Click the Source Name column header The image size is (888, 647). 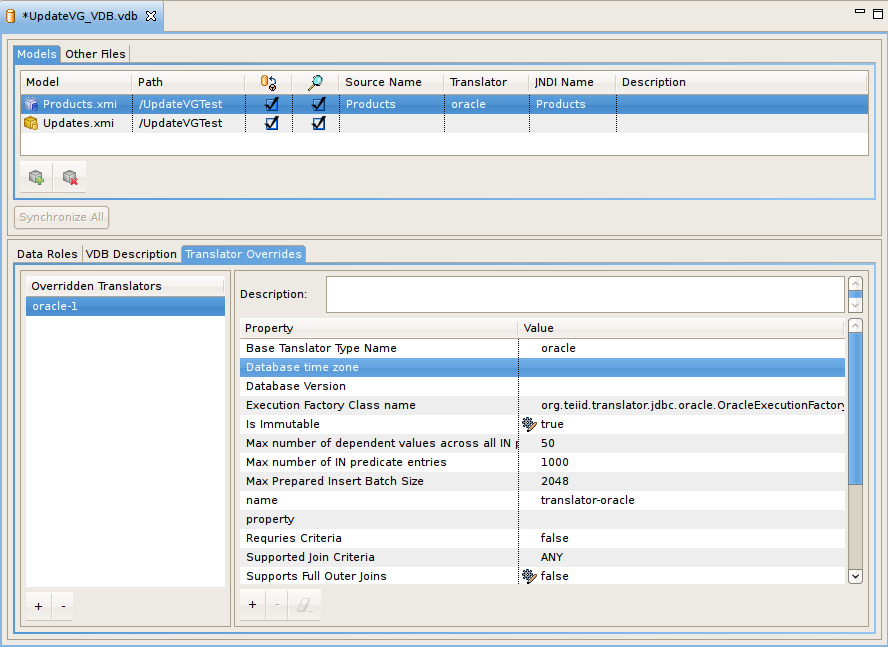tap(391, 82)
